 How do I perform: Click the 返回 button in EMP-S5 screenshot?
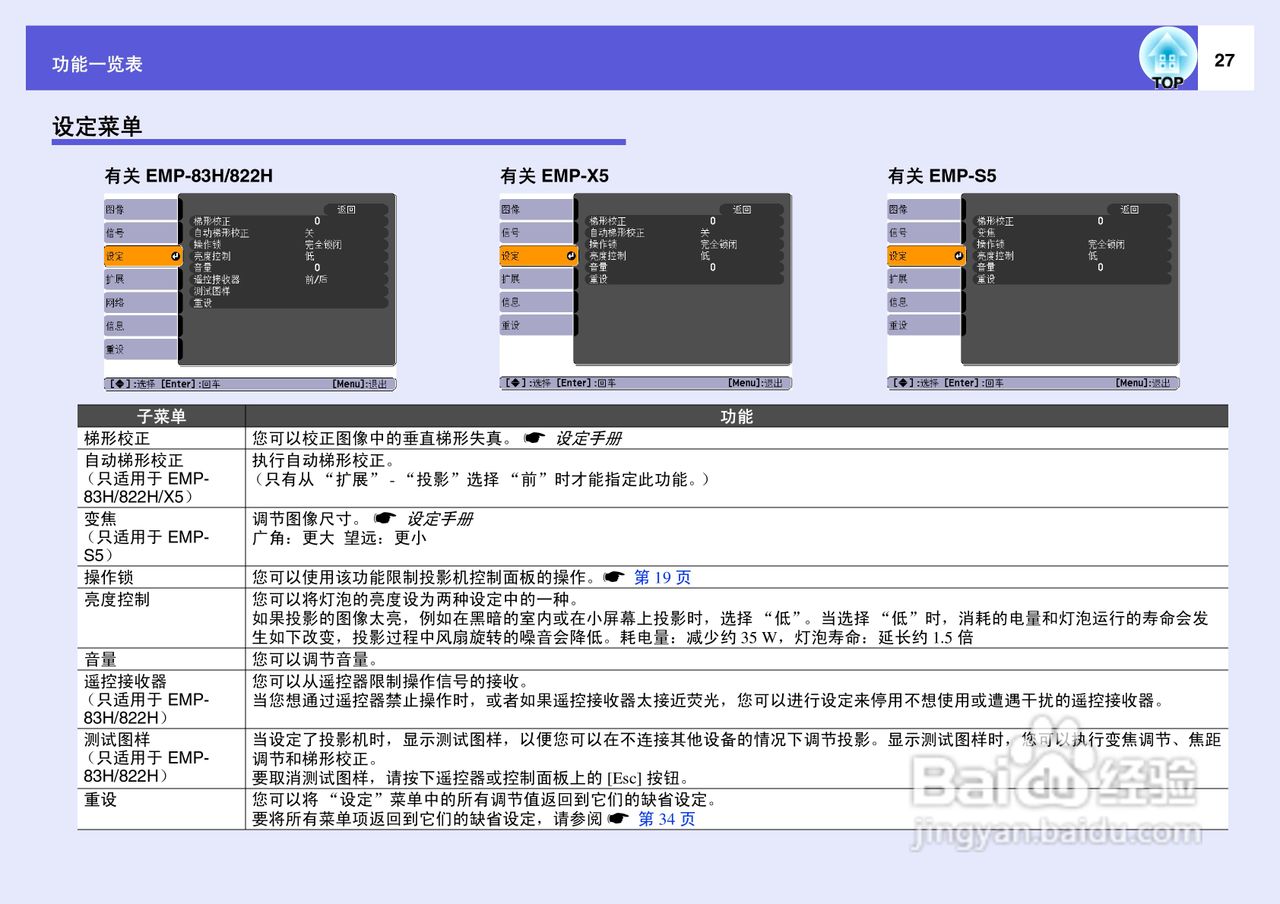tap(1130, 210)
